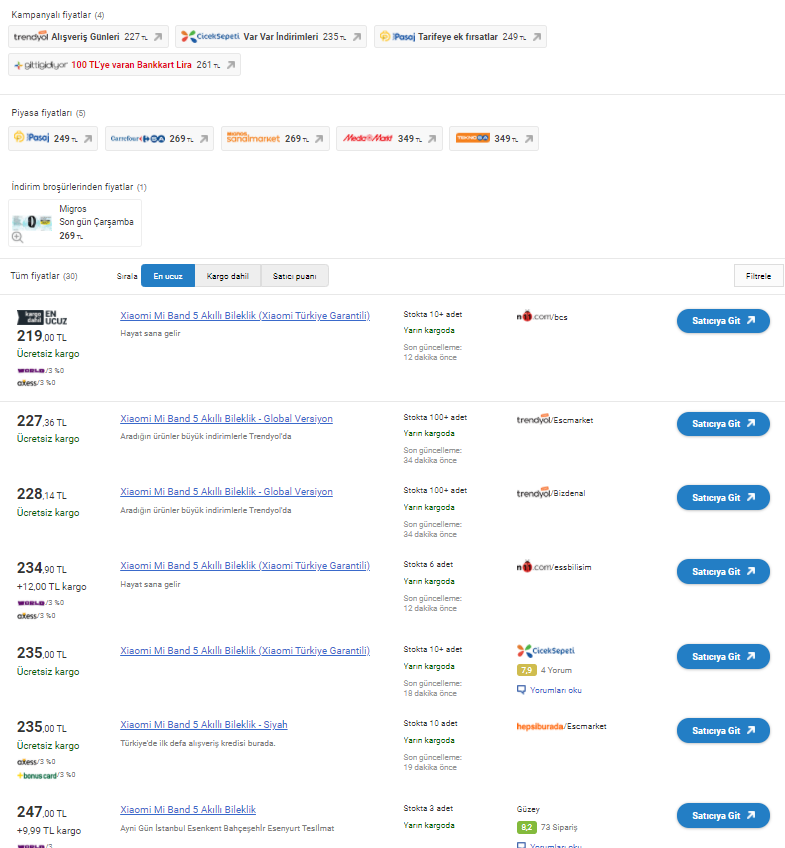The width and height of the screenshot is (785, 848).
Task: Click the Sanalmarket 269 TL market price chip
Action: pos(275,138)
